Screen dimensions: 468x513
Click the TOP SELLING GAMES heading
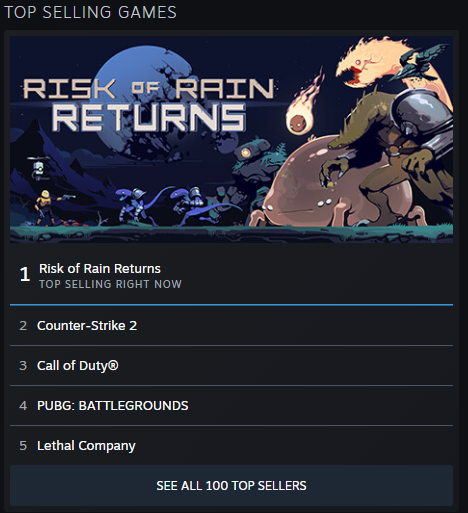tap(90, 12)
